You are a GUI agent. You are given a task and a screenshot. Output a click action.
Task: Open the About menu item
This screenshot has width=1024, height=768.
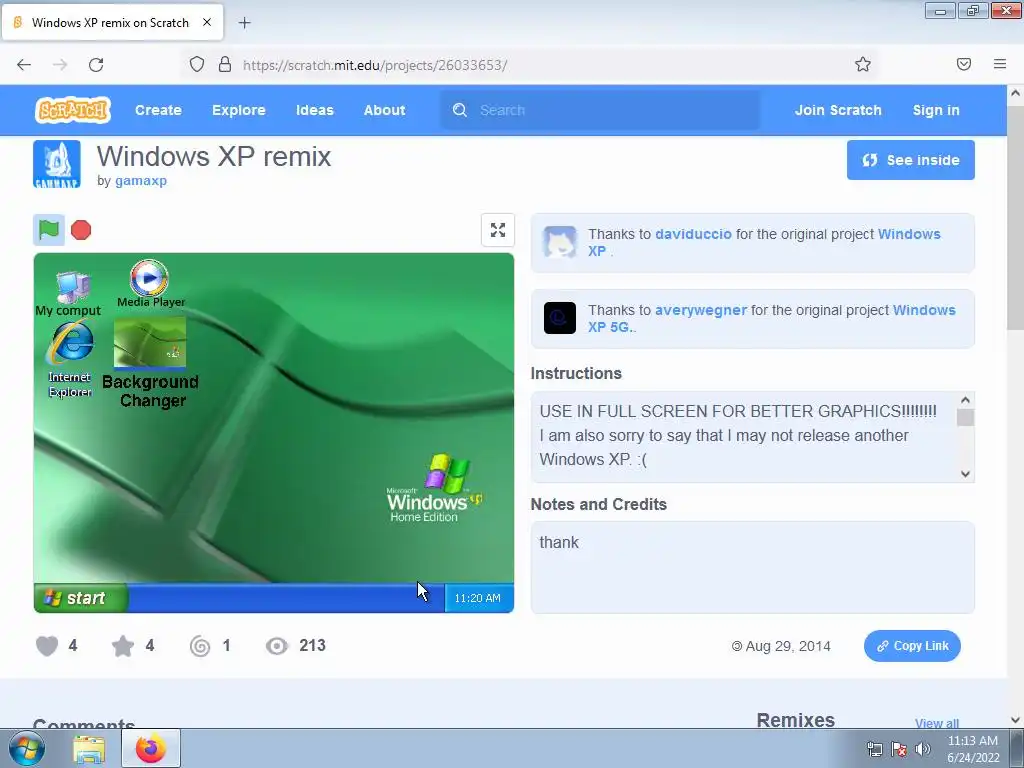[x=385, y=110]
